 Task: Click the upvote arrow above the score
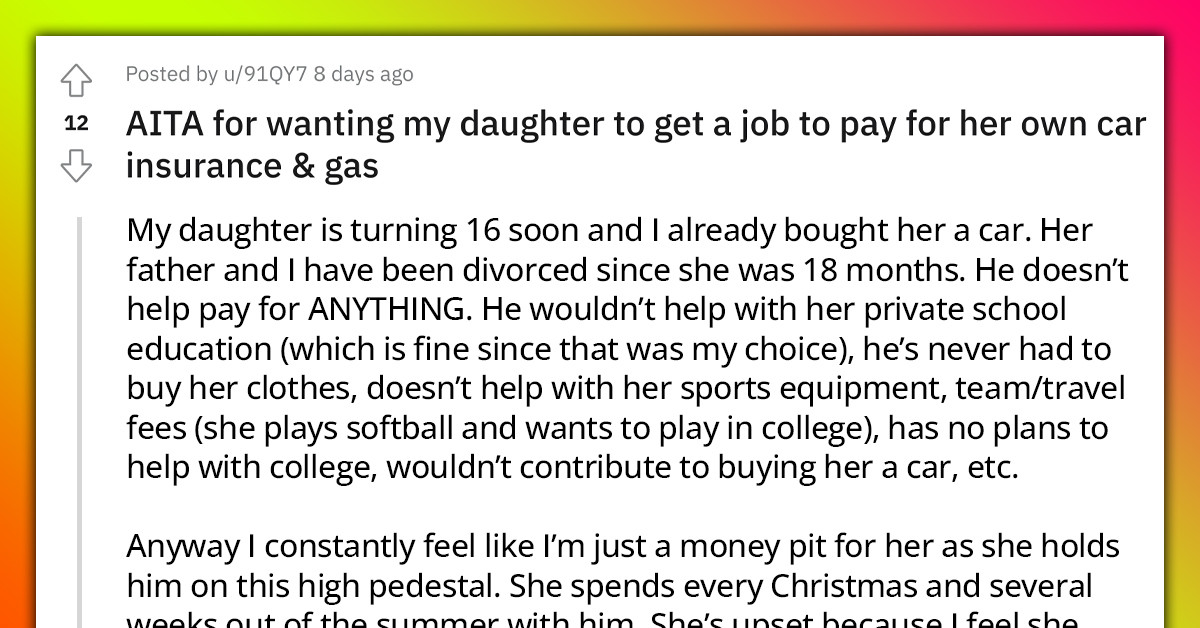pyautogui.click(x=76, y=80)
